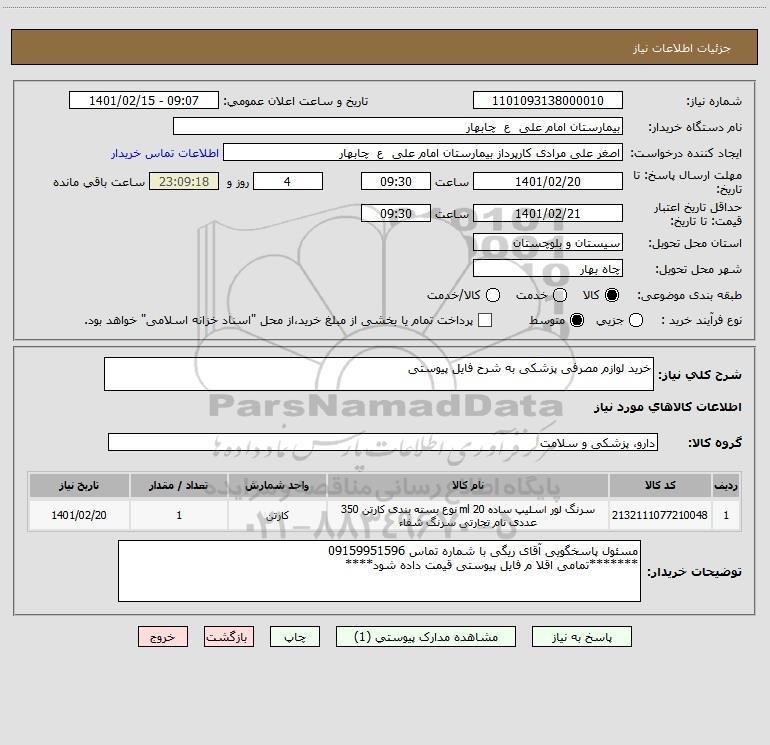Image resolution: width=770 pixels, height=745 pixels.
Task: Select the کالا/خدمت radio button
Action: pos(493,295)
